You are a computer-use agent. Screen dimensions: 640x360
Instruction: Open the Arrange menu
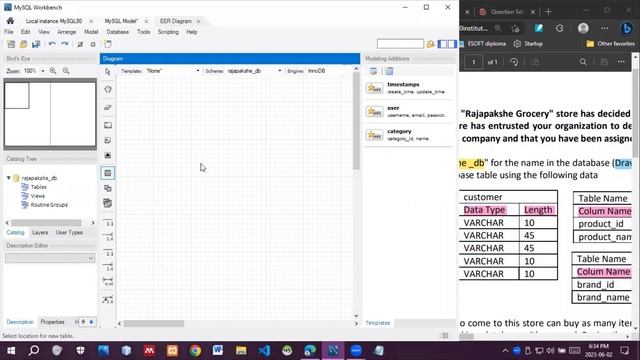click(x=66, y=32)
